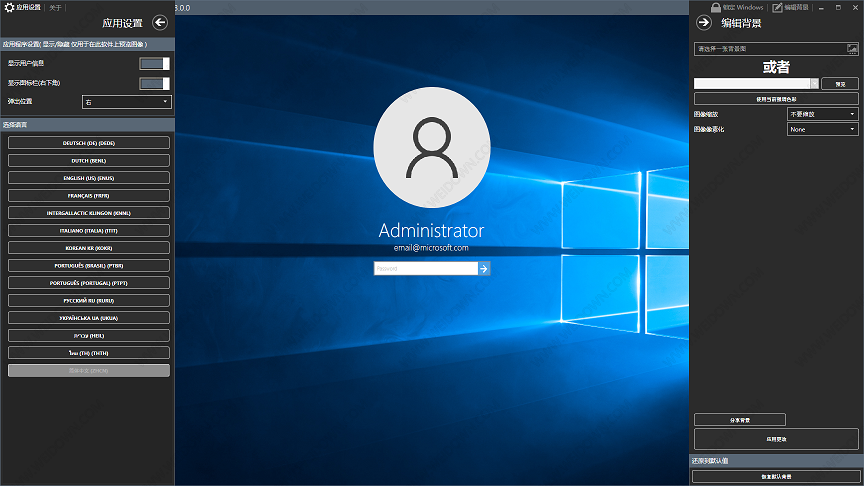
Task: Click the padlock icon for 锁定 Windows
Action: tap(716, 7)
